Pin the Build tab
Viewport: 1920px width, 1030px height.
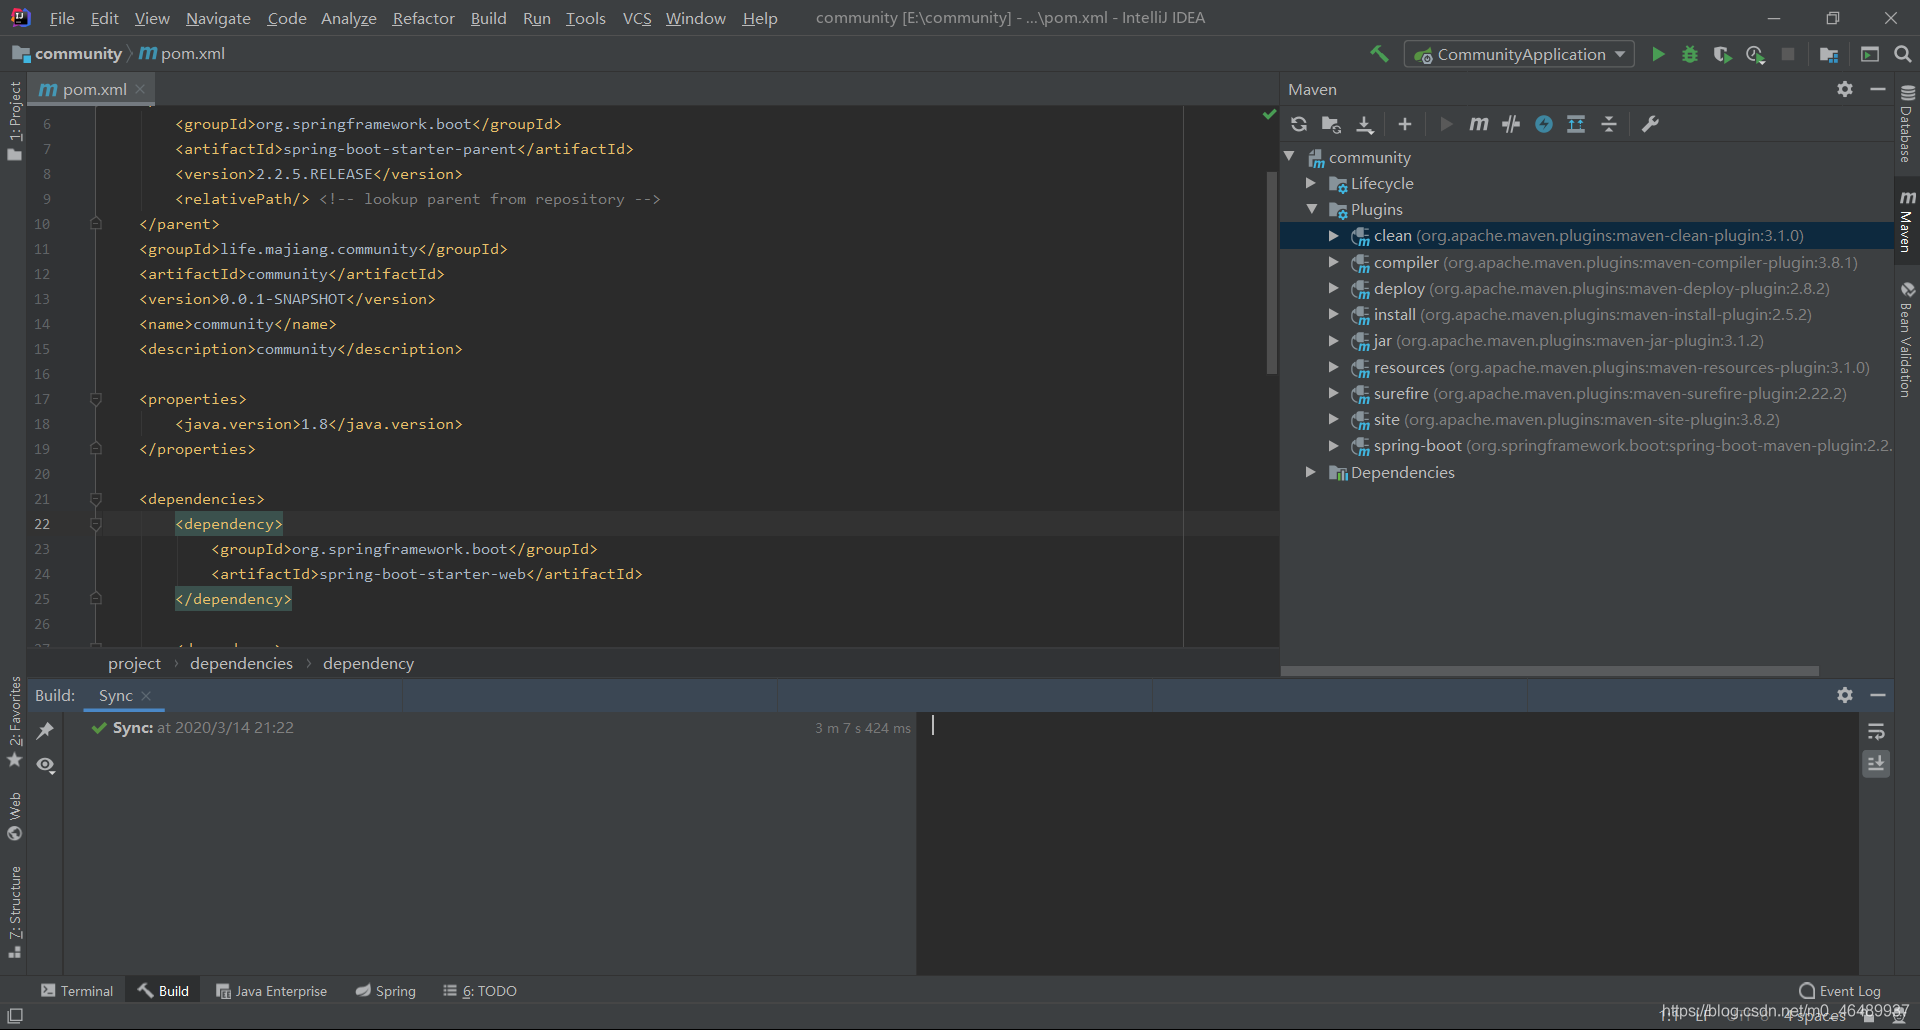[x=45, y=731]
